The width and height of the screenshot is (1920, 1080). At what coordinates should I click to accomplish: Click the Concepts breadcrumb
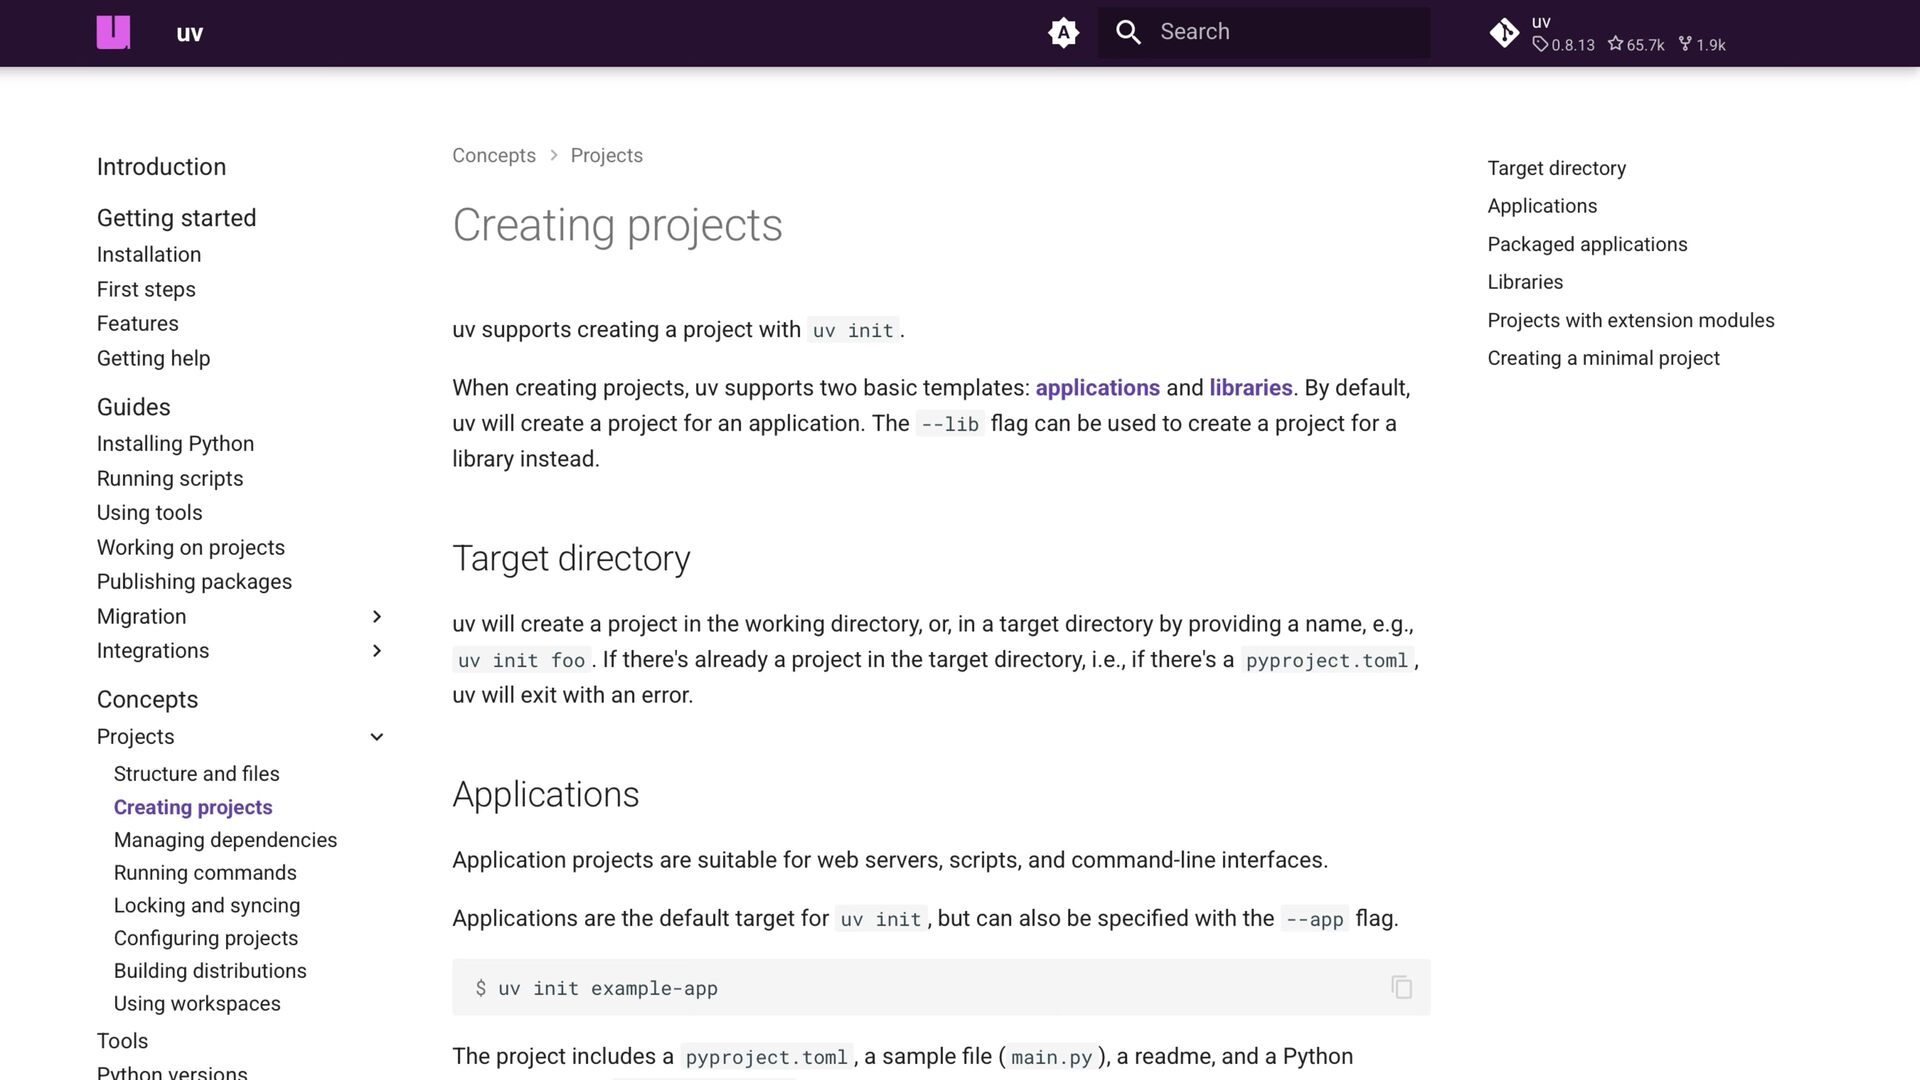(x=494, y=156)
